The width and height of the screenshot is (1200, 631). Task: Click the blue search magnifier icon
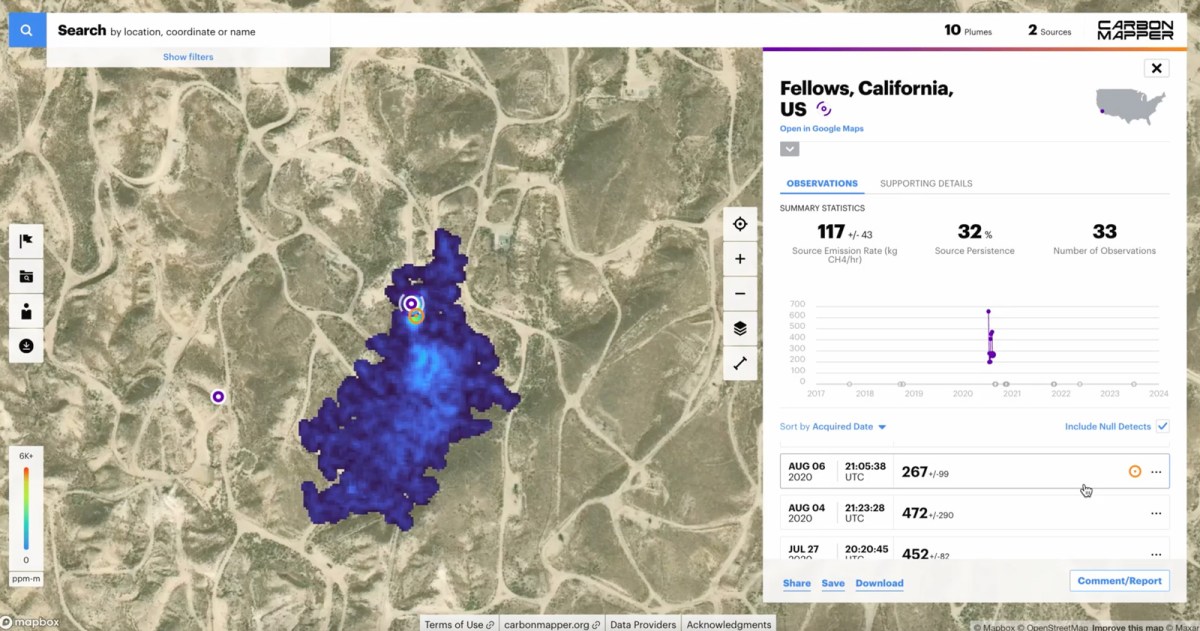27,31
